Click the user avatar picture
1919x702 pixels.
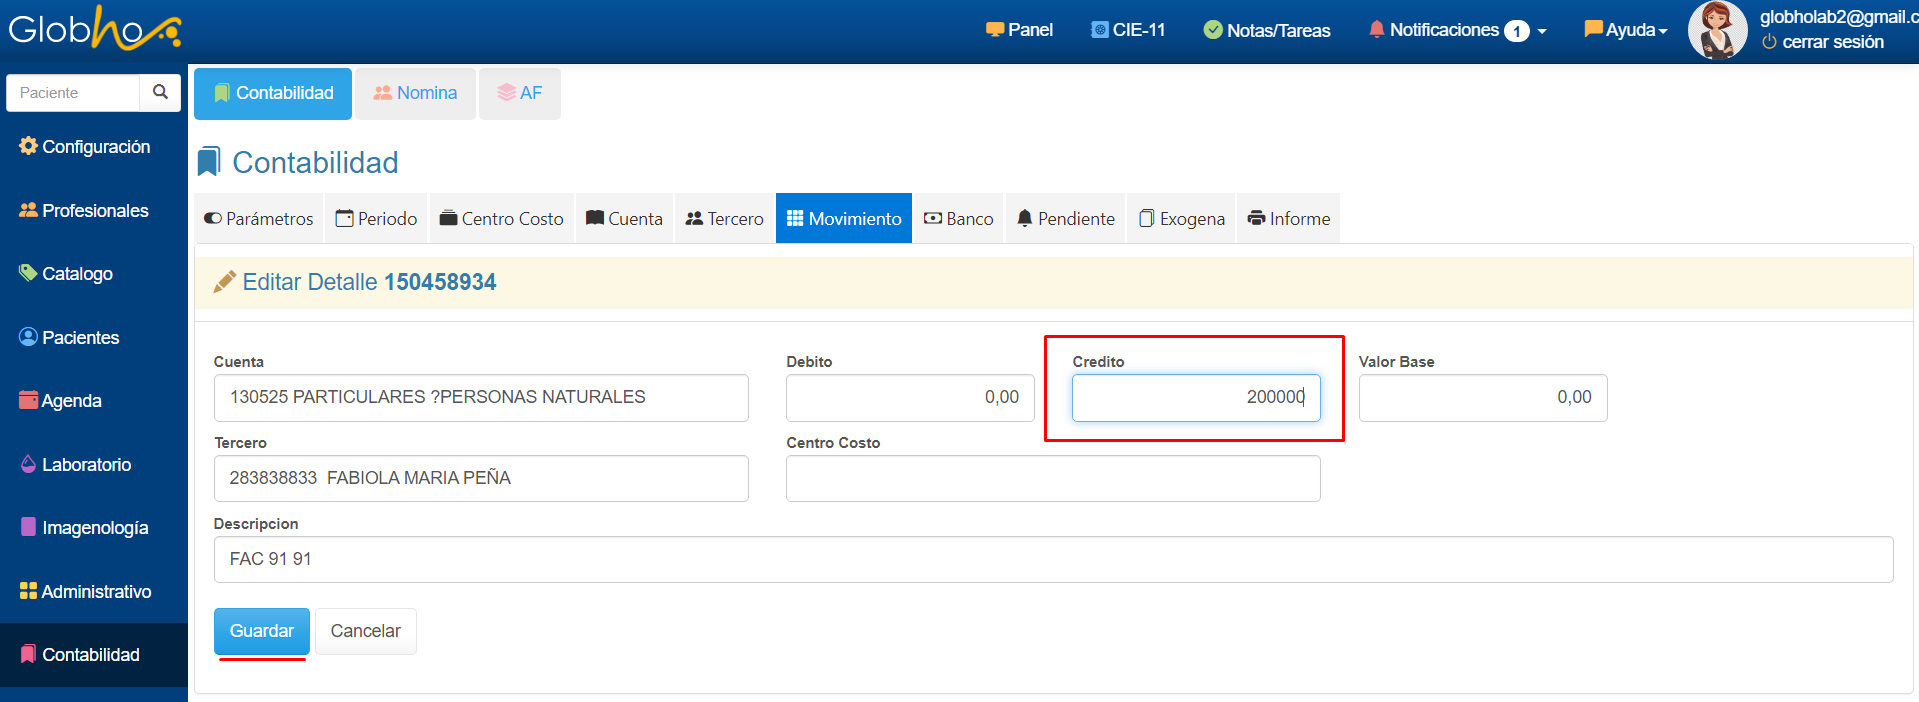click(1717, 30)
